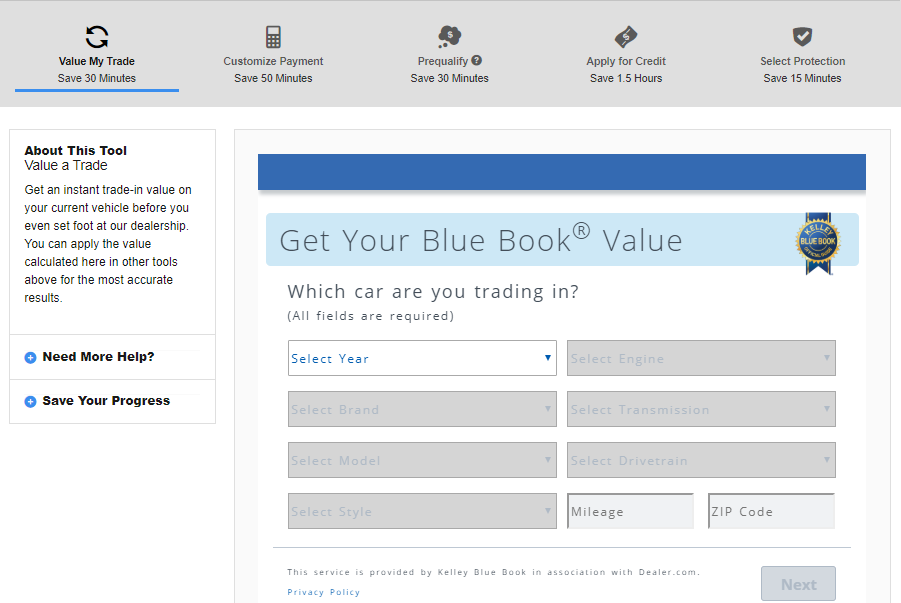
Task: Click the Value My Trade refresh icon
Action: 97,37
